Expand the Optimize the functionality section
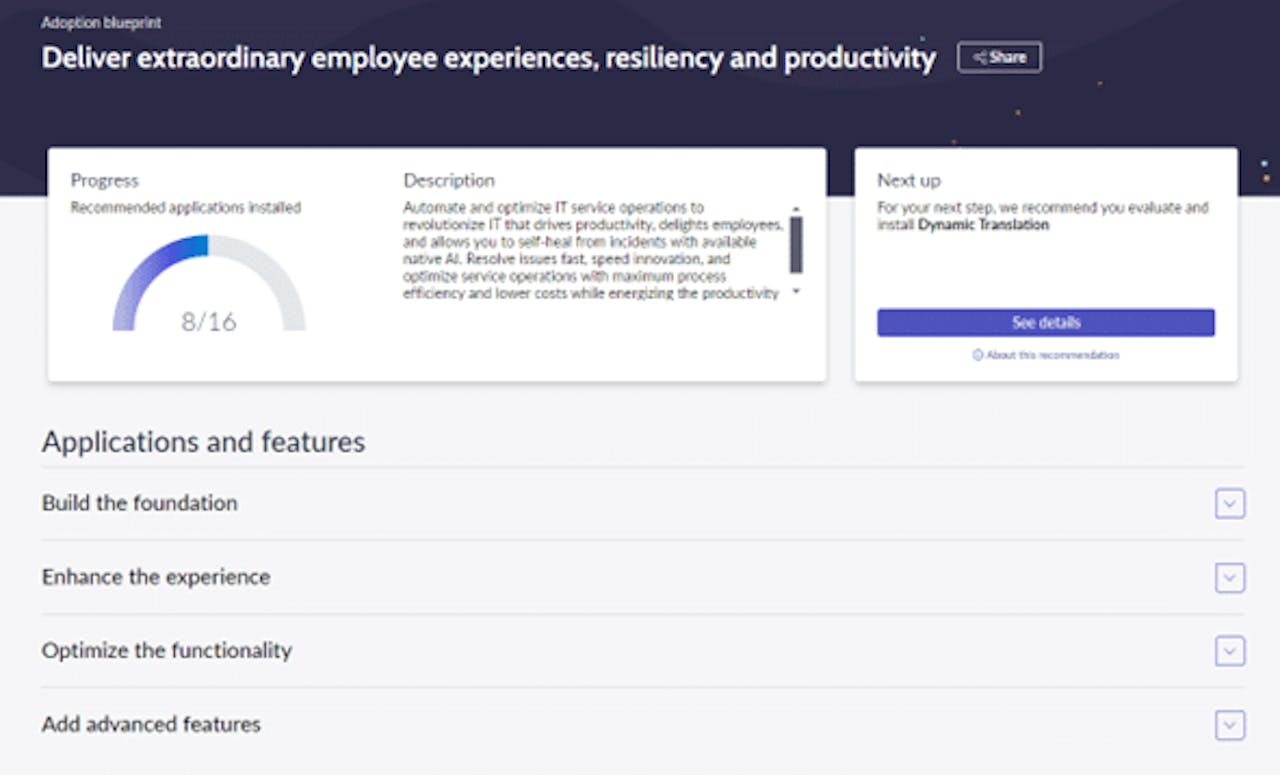Viewport: 1280px width, 775px height. coord(1229,652)
